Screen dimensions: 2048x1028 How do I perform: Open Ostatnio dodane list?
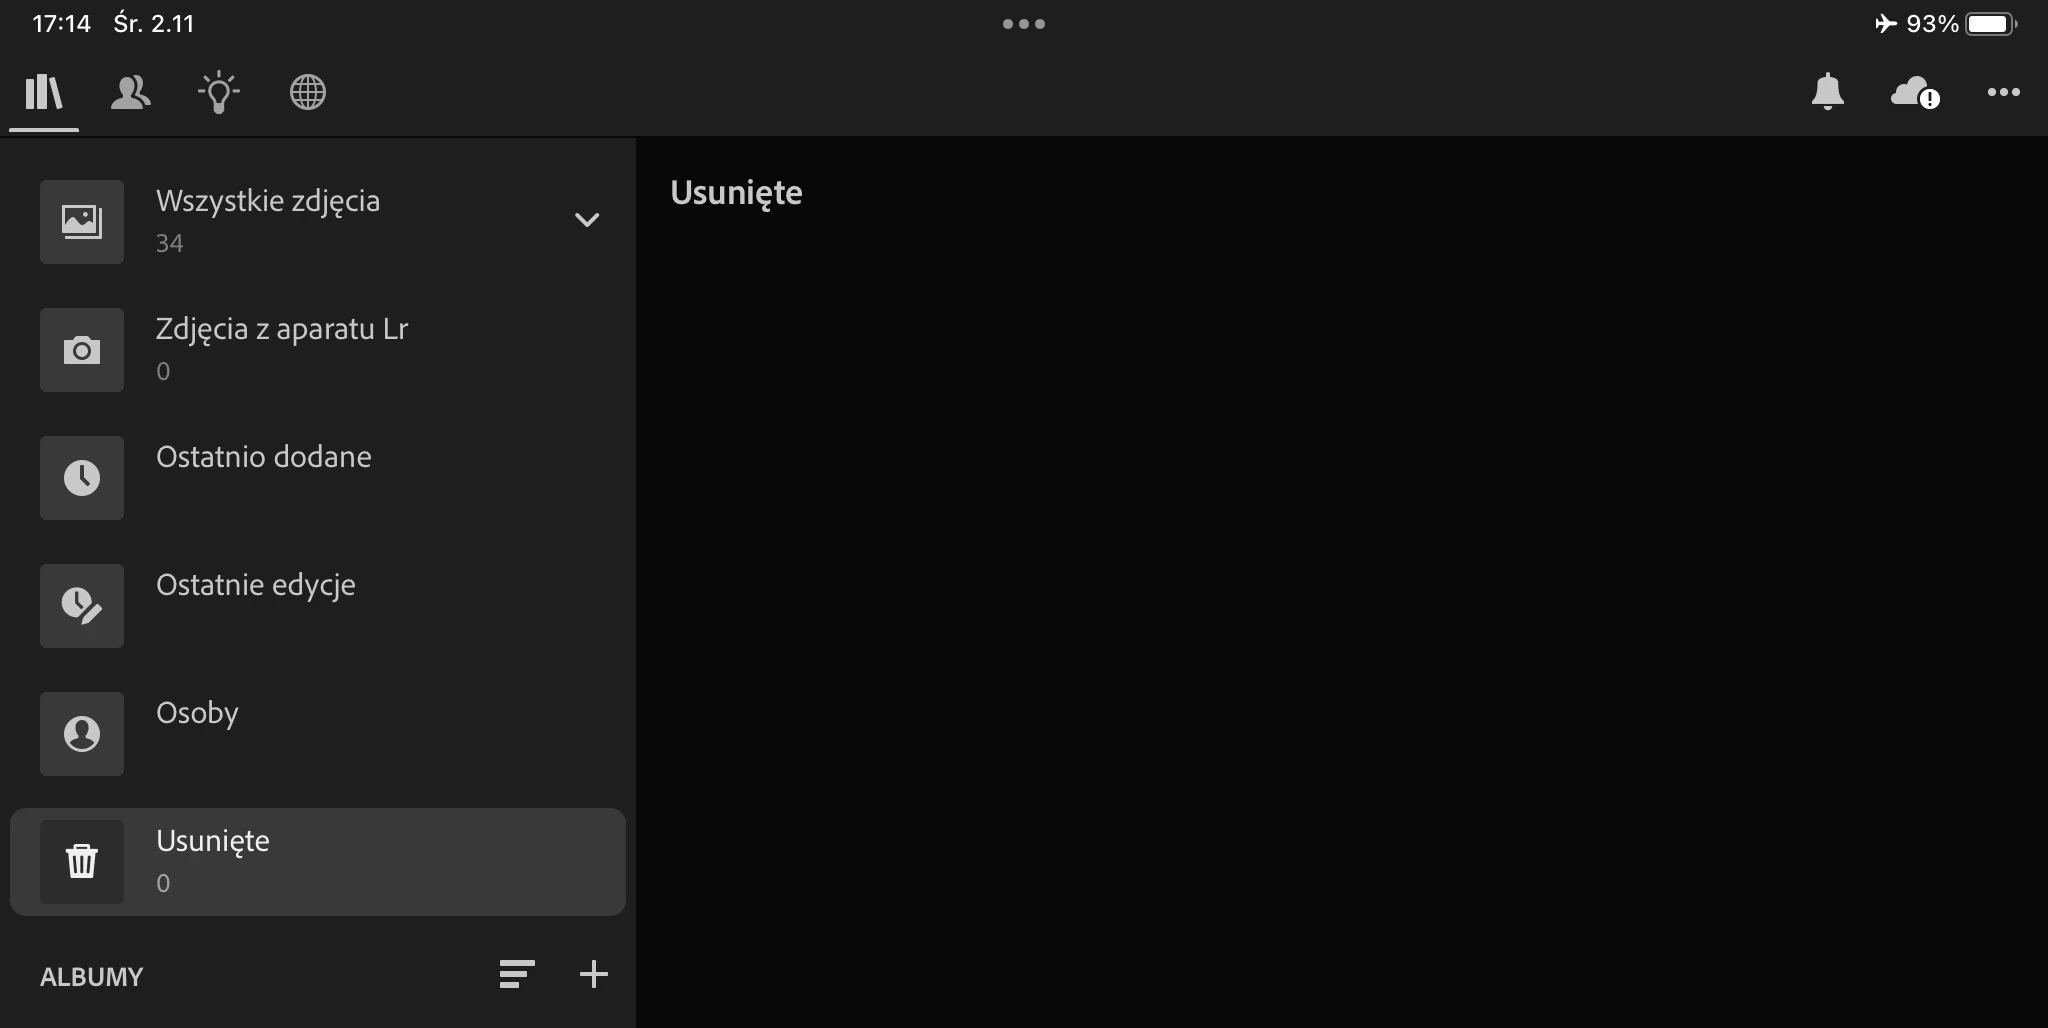[318, 478]
